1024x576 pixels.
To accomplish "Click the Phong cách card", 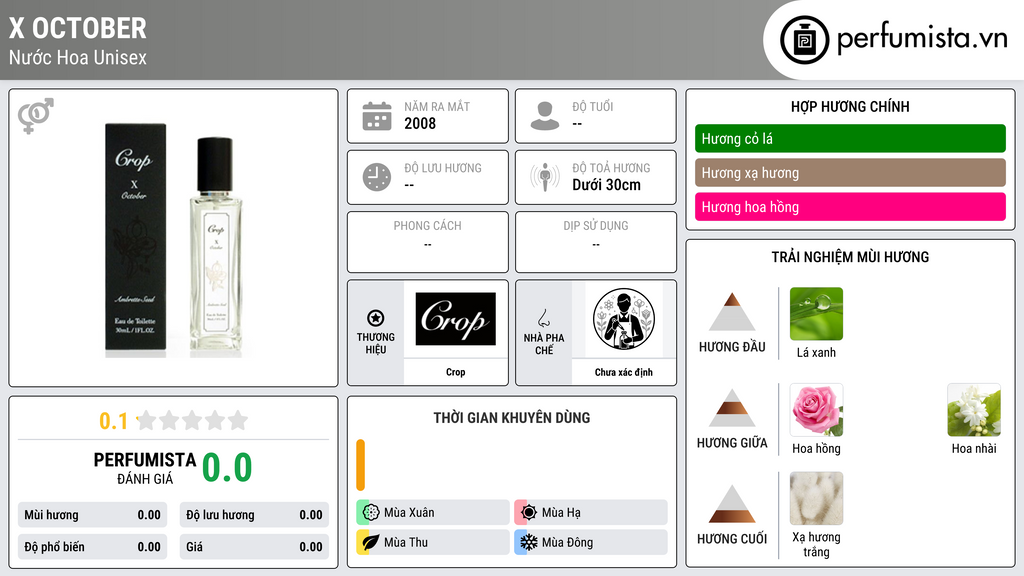I will coord(428,242).
